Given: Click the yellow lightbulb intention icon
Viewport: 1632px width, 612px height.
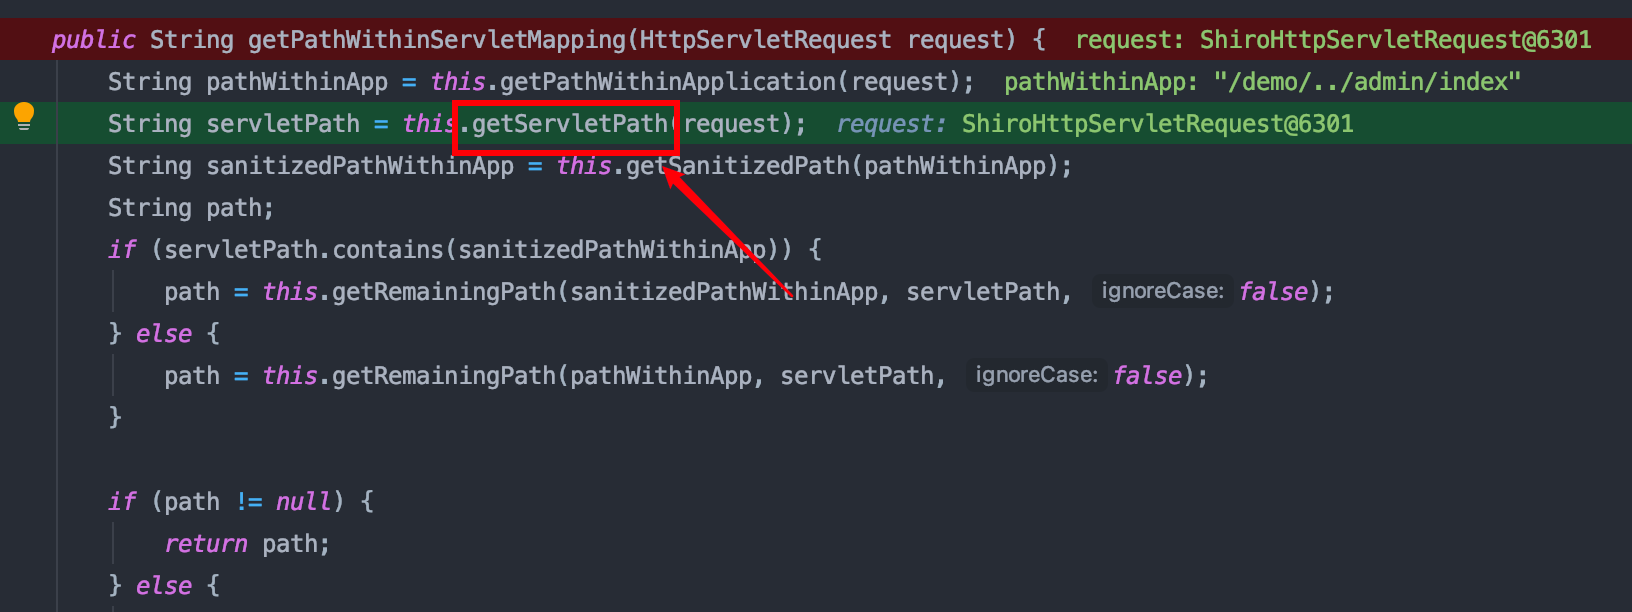Looking at the screenshot, I should coord(24,116).
